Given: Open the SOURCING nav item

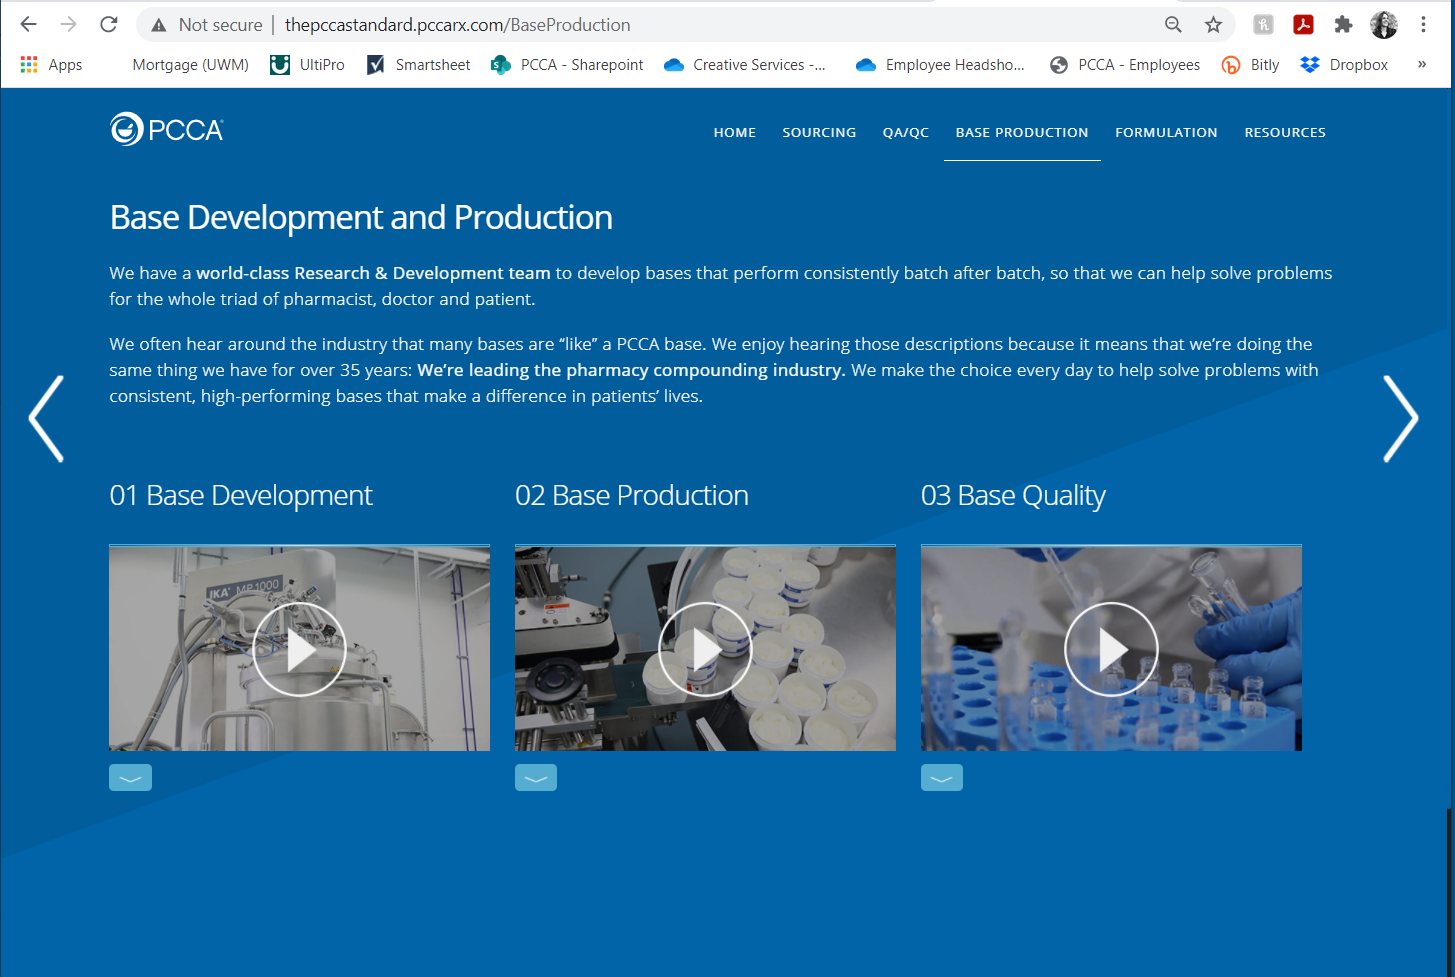Looking at the screenshot, I should (819, 132).
